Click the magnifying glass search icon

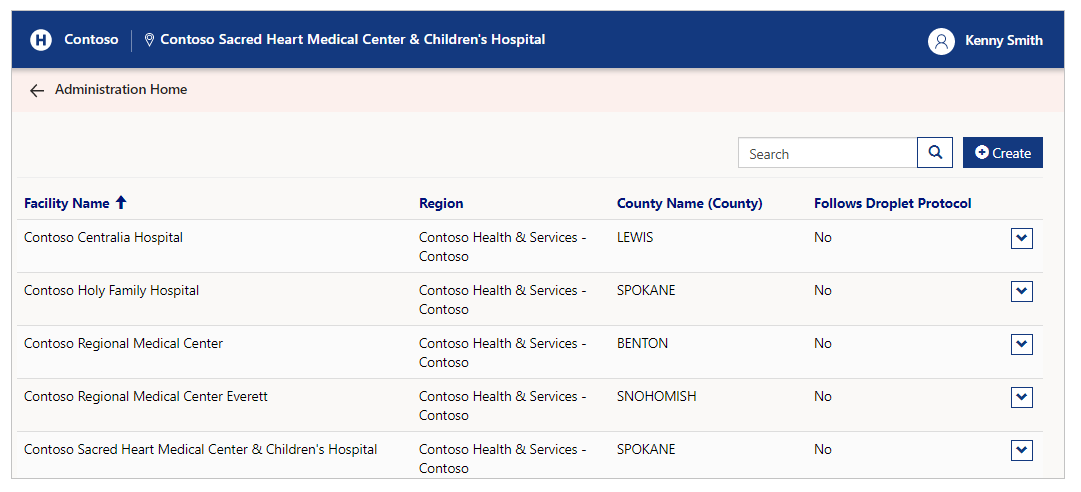pyautogui.click(x=935, y=152)
